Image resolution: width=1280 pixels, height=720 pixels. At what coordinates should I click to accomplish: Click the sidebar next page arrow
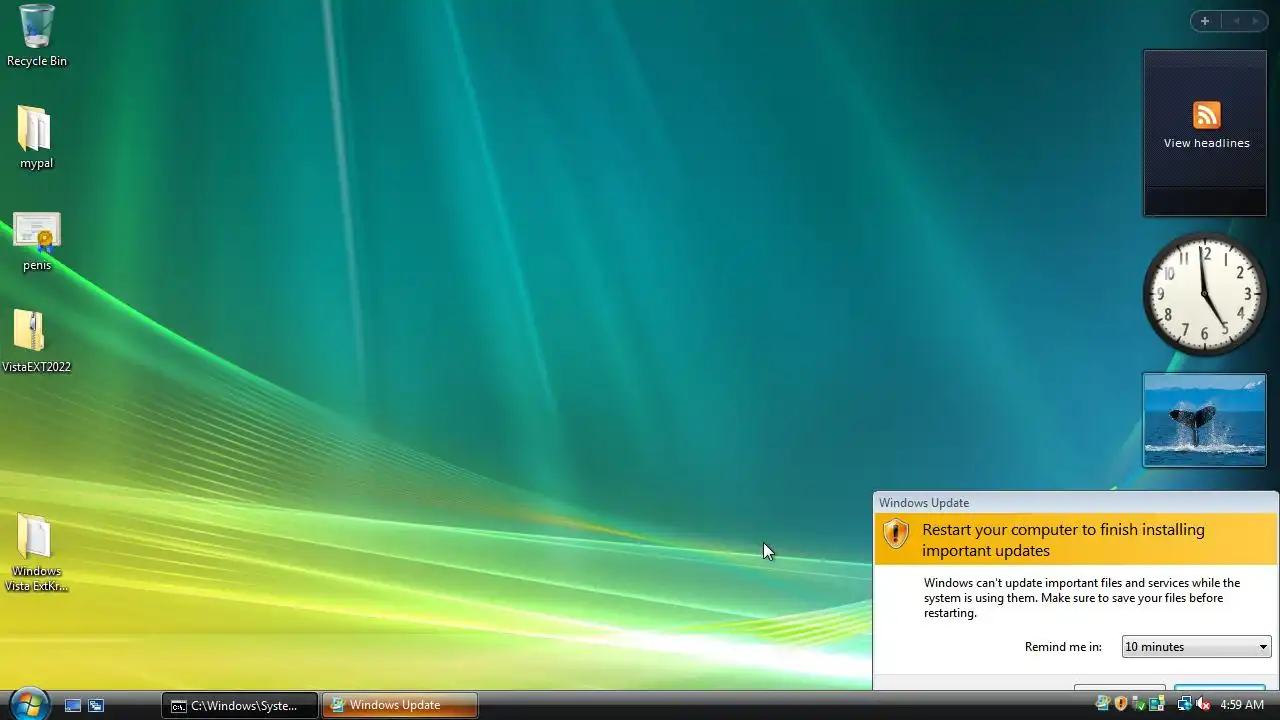[x=1255, y=21]
